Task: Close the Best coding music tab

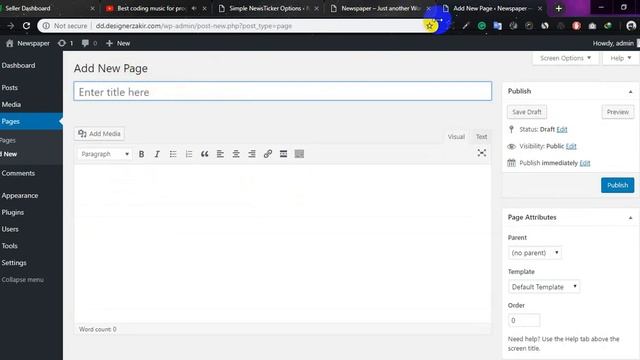Action: coord(204,8)
